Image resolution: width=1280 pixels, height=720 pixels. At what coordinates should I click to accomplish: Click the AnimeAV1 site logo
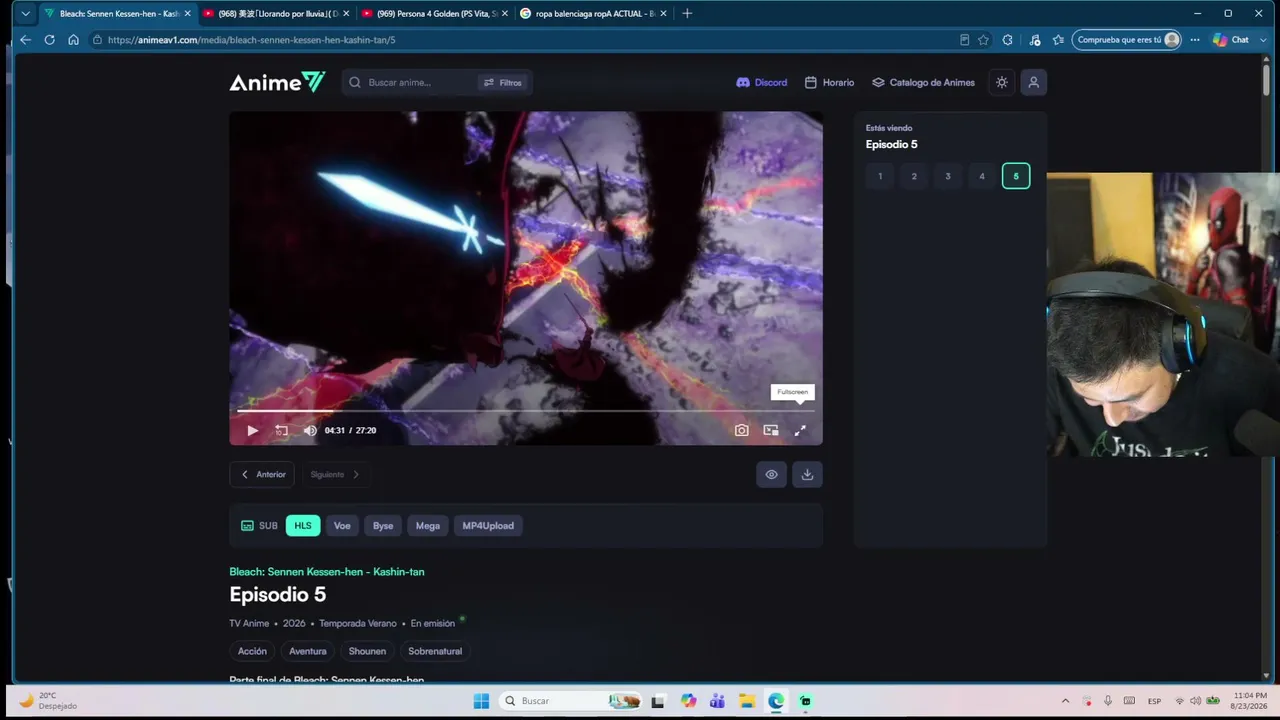coord(277,82)
